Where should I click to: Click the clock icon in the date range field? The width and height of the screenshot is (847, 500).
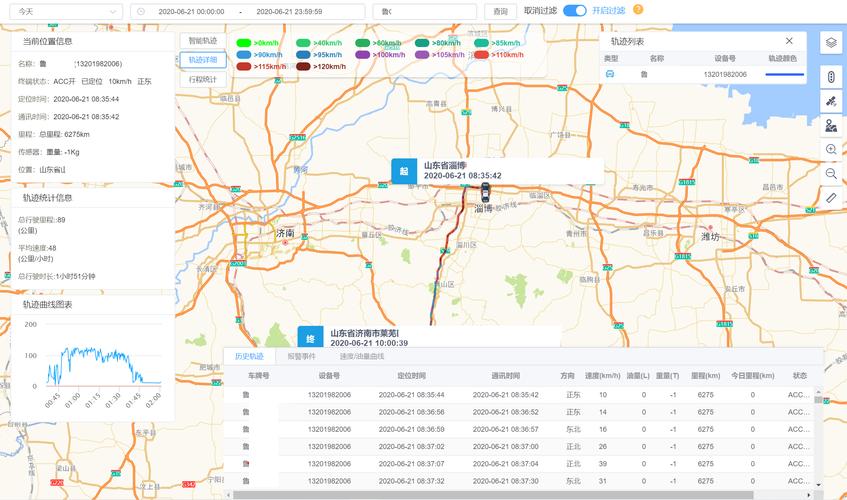pos(140,11)
